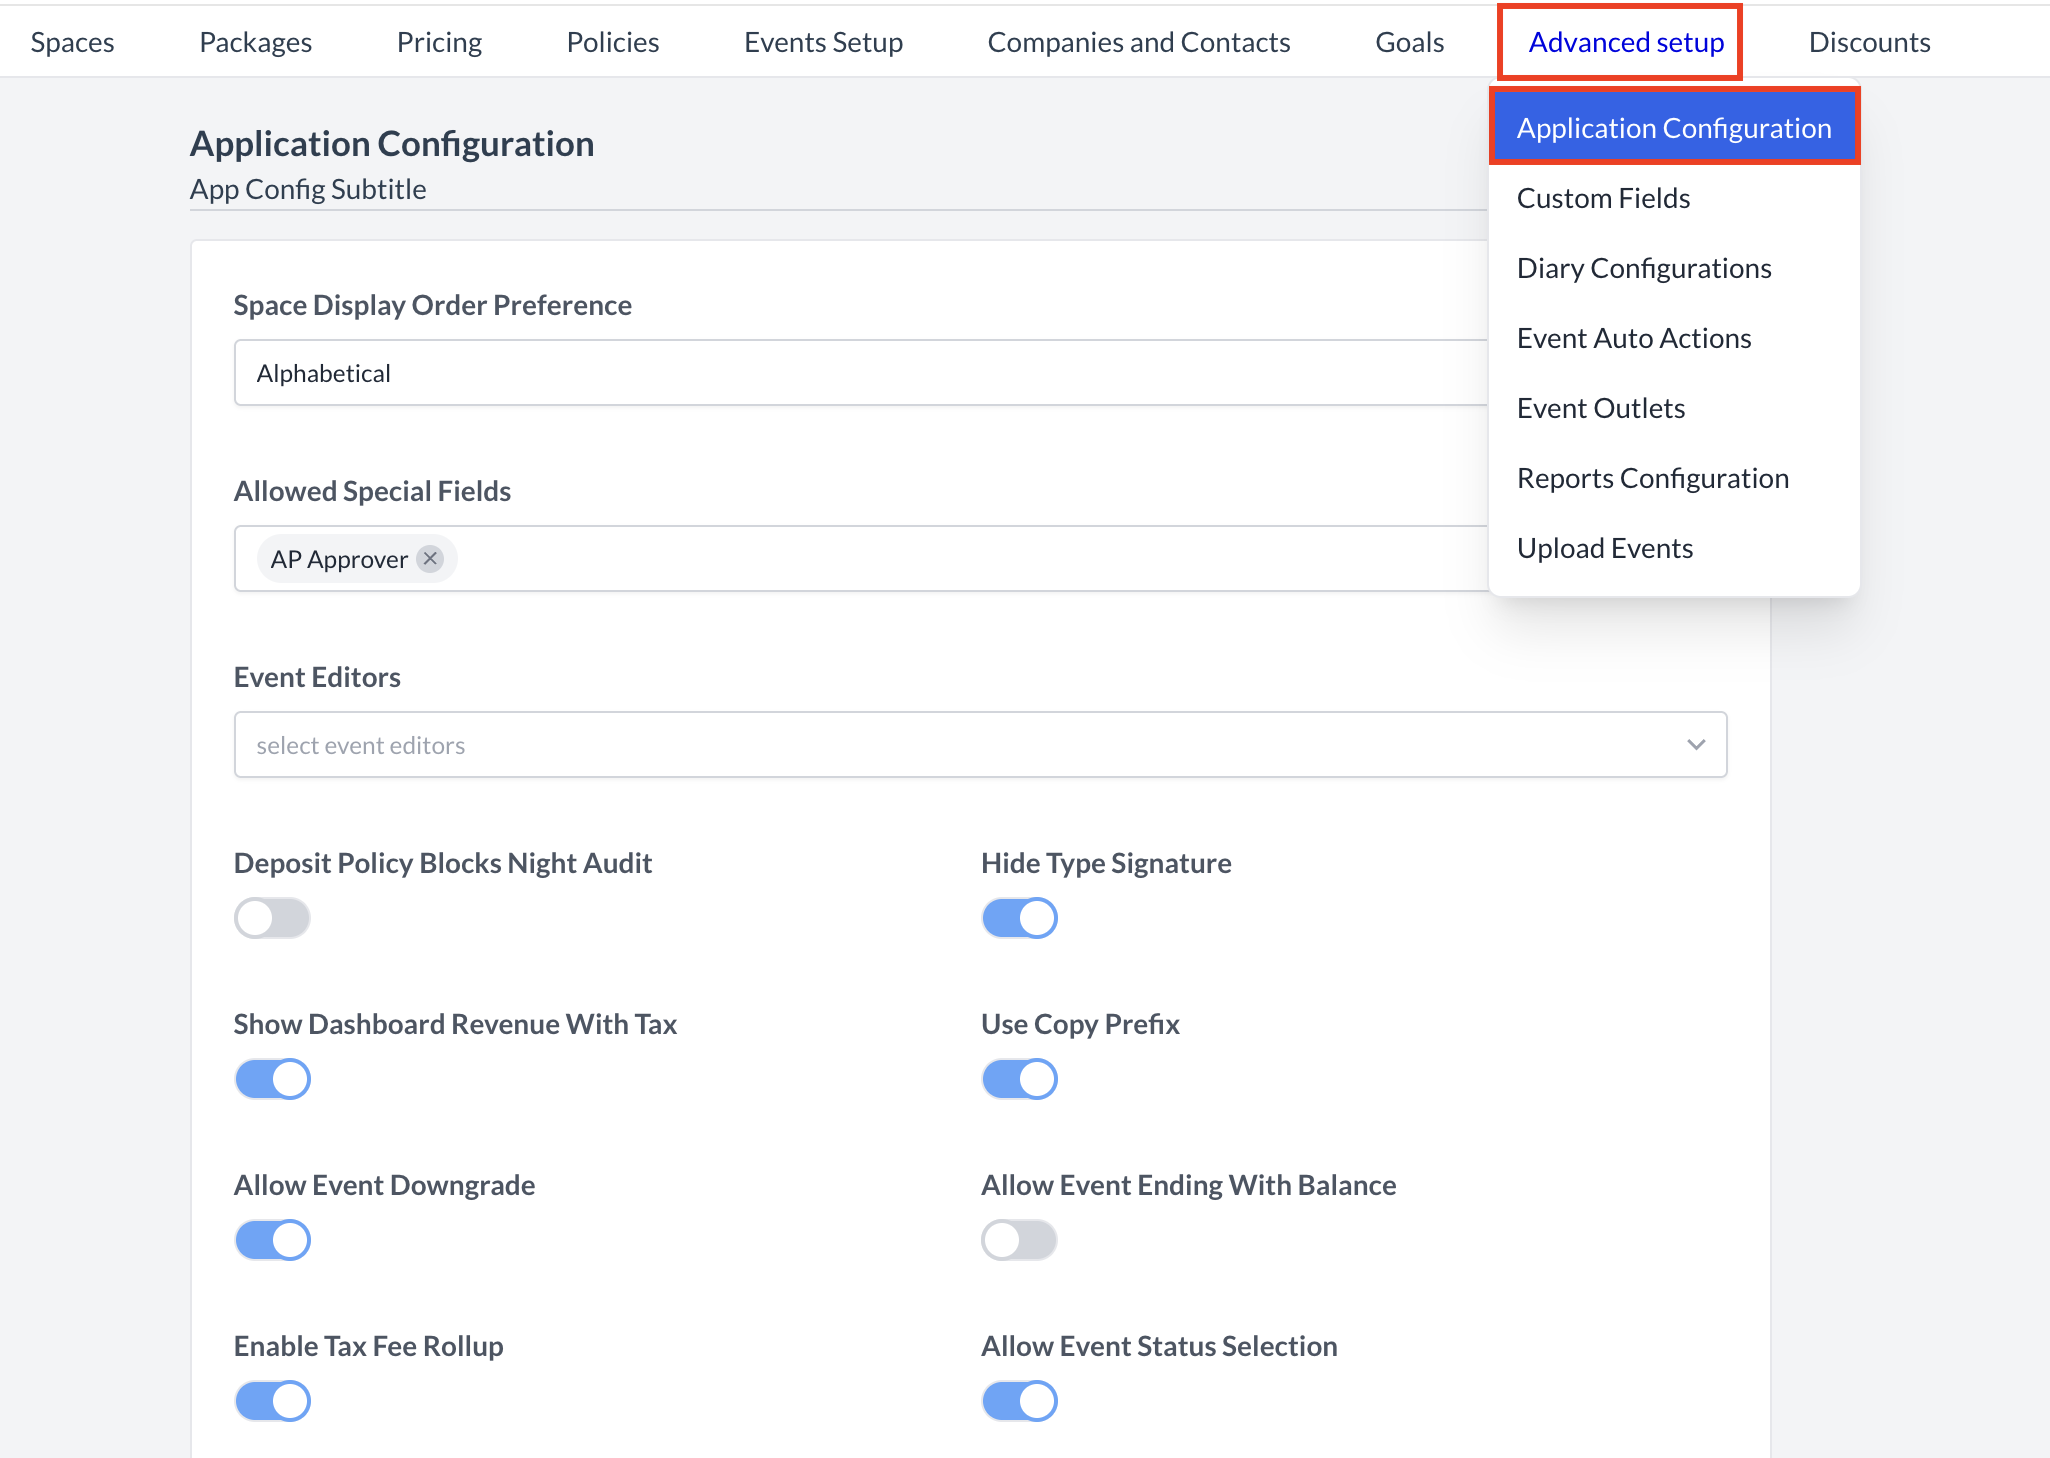Remove the AP Approver special field chip
Screen dimensions: 2050x1458
tap(429, 558)
